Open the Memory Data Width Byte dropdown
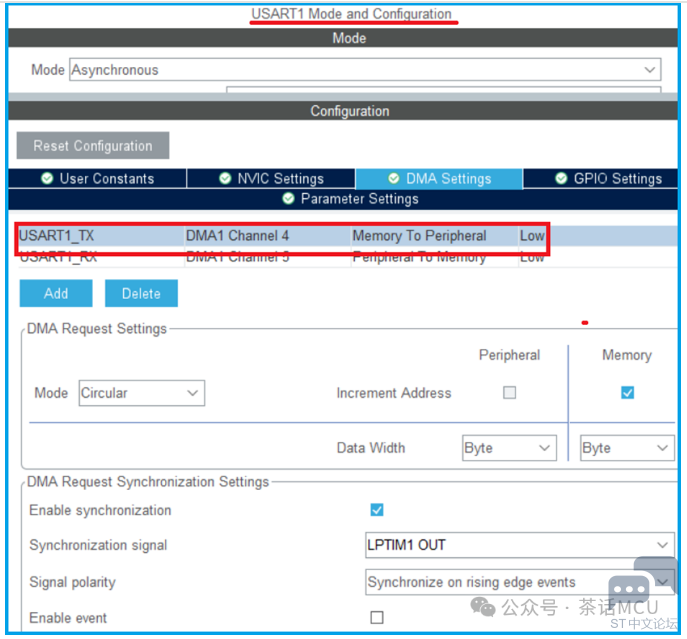Screen dimensions: 687x639 coord(627,448)
